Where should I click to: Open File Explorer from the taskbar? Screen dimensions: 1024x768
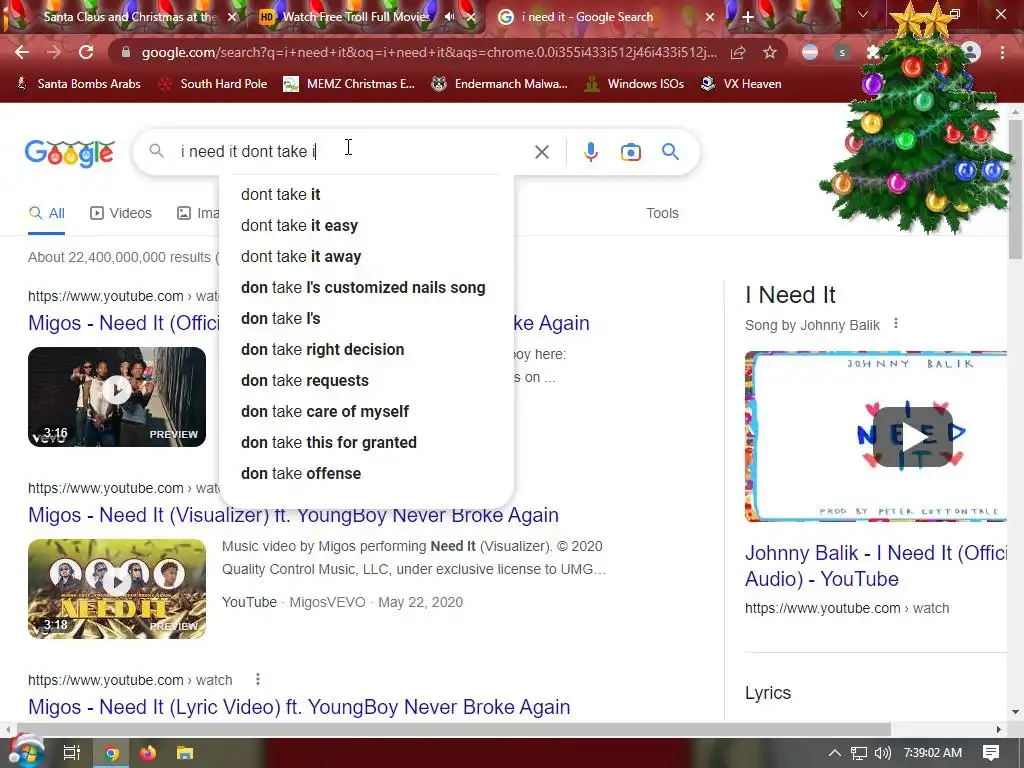click(x=185, y=753)
